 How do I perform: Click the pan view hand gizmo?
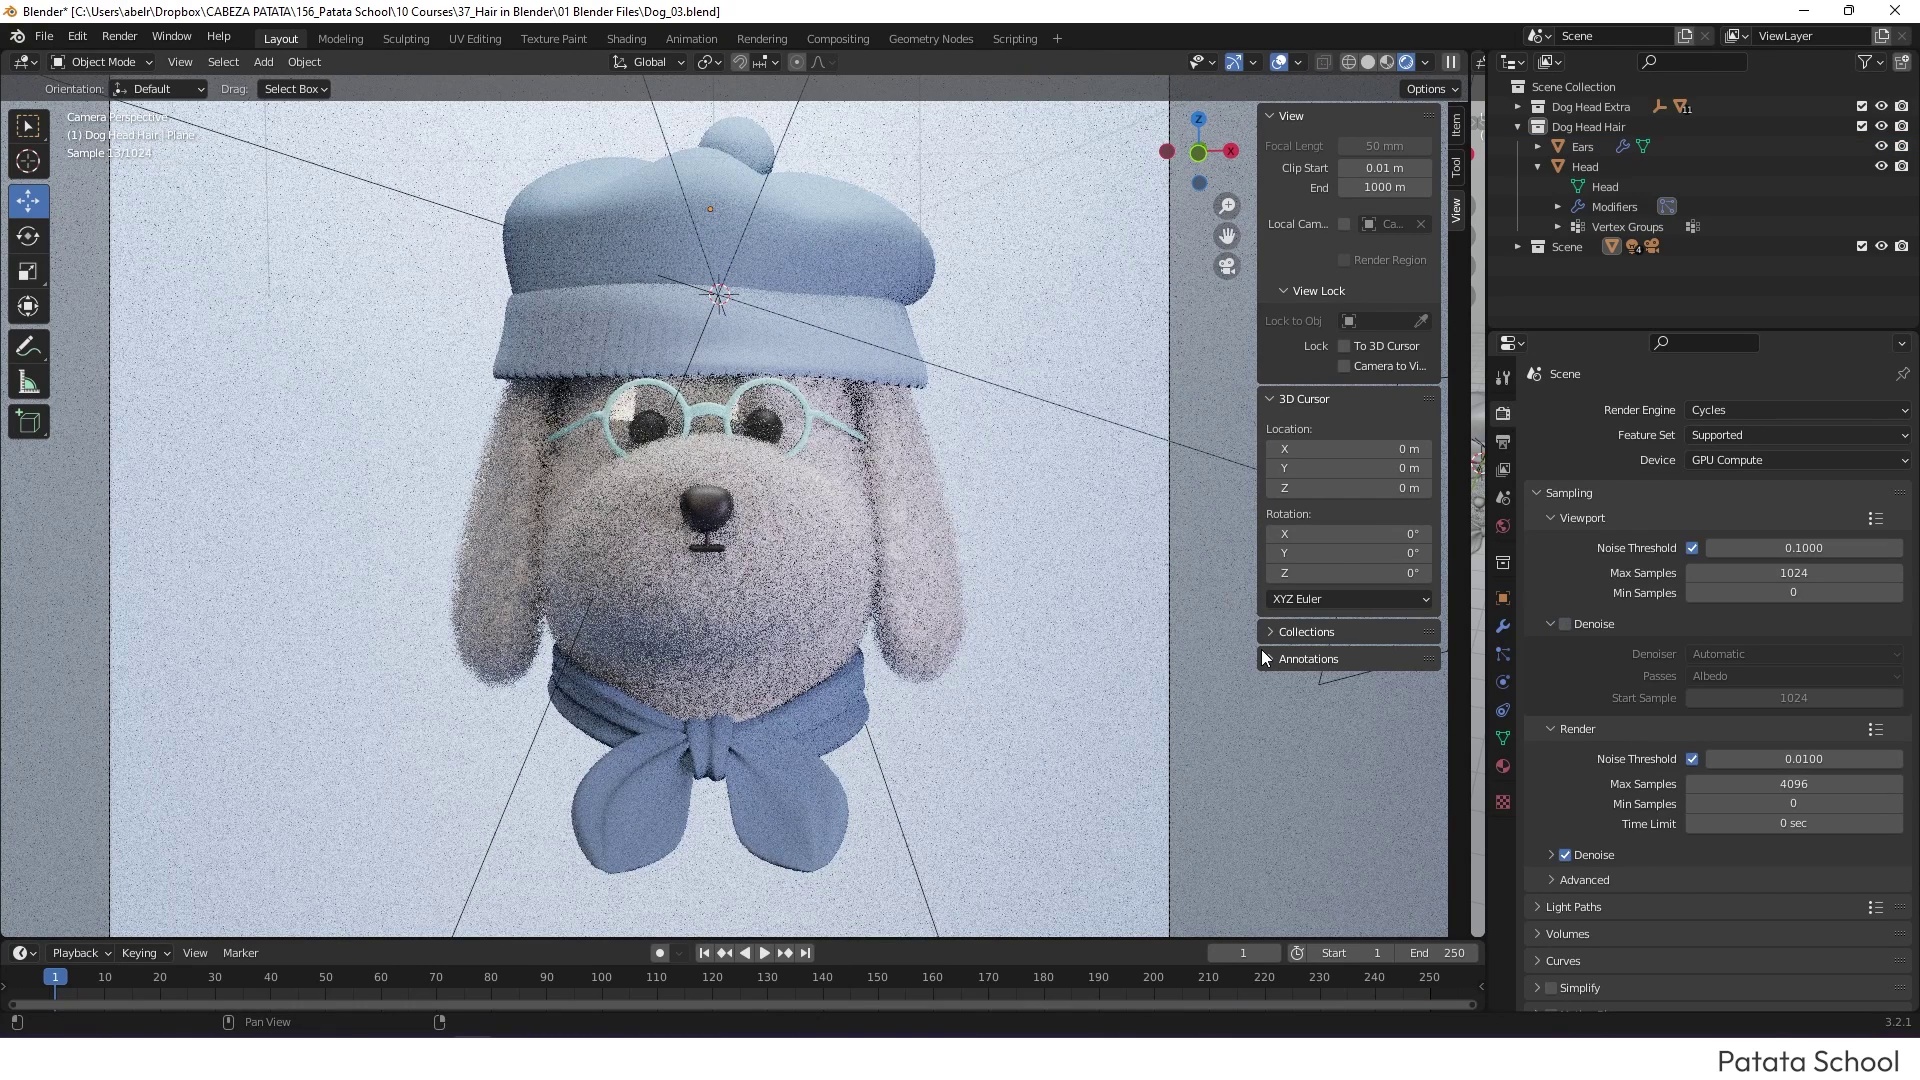click(1227, 236)
